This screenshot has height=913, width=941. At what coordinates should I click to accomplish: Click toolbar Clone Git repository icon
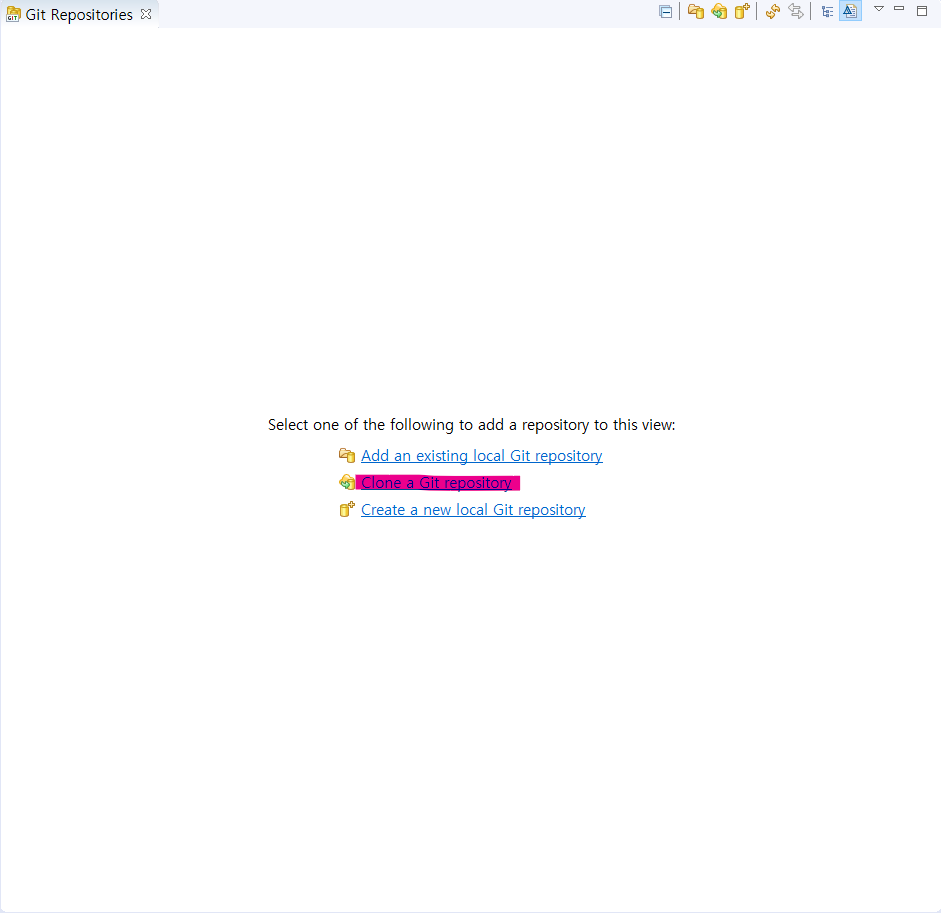pos(719,11)
